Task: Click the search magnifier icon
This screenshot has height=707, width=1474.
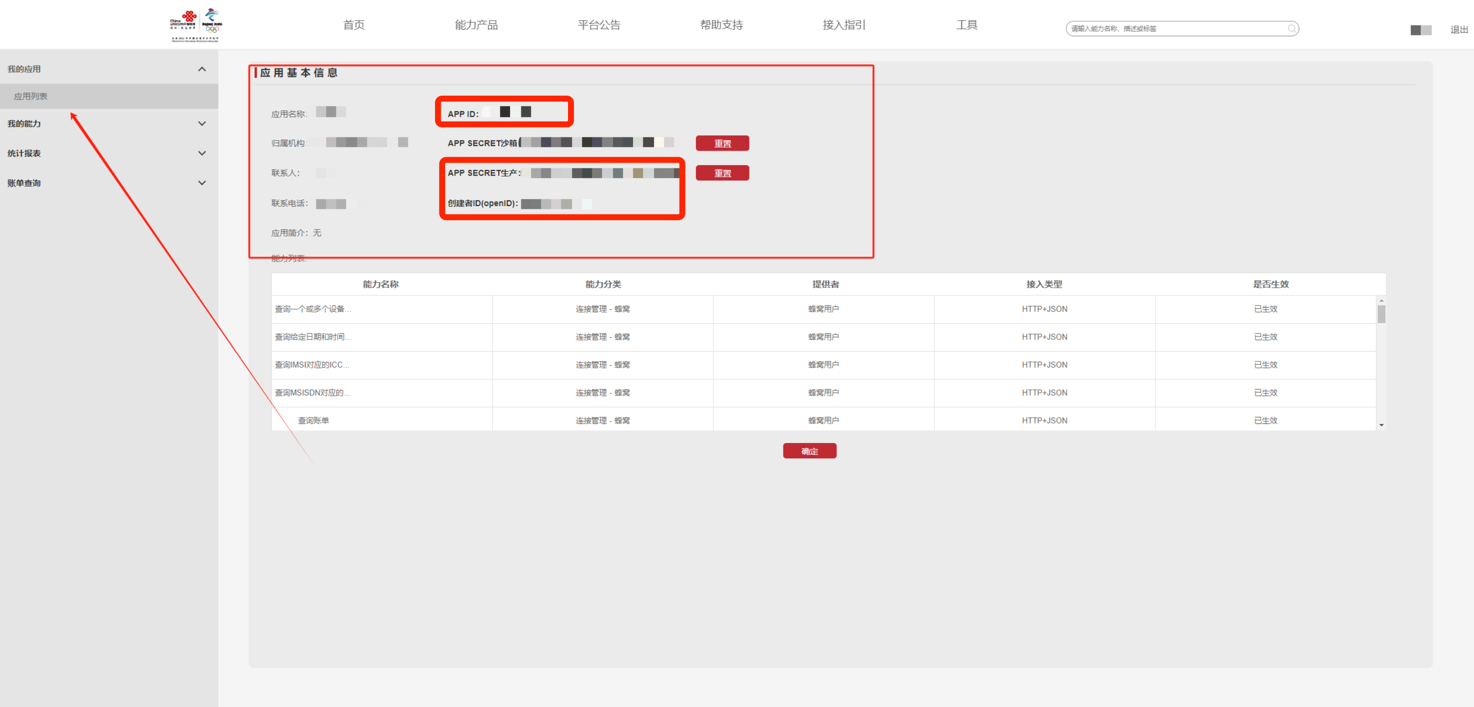Action: 1291,29
